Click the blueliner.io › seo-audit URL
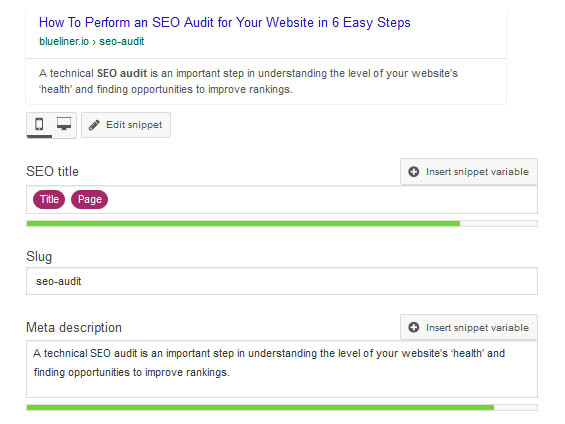 pos(92,41)
